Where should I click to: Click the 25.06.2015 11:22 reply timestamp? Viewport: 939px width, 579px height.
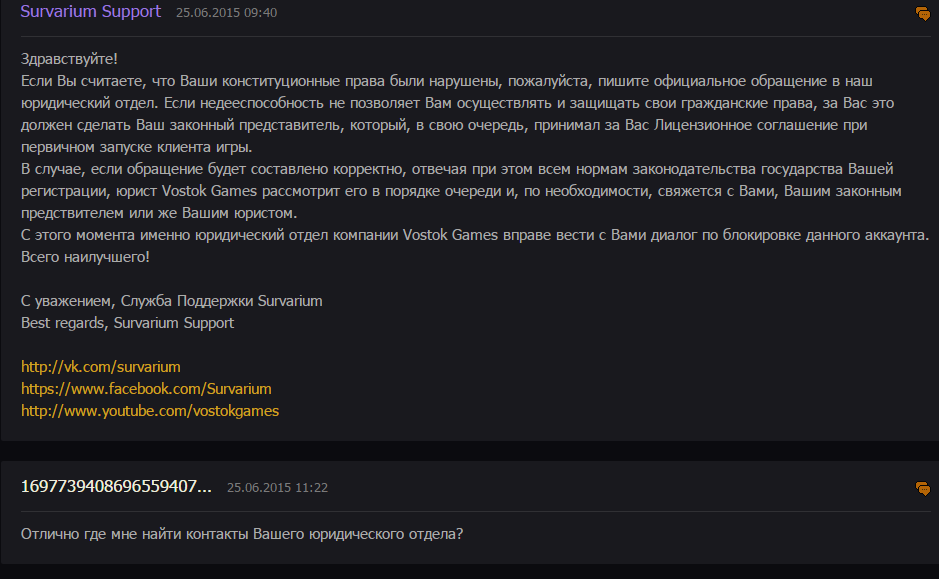tap(277, 488)
